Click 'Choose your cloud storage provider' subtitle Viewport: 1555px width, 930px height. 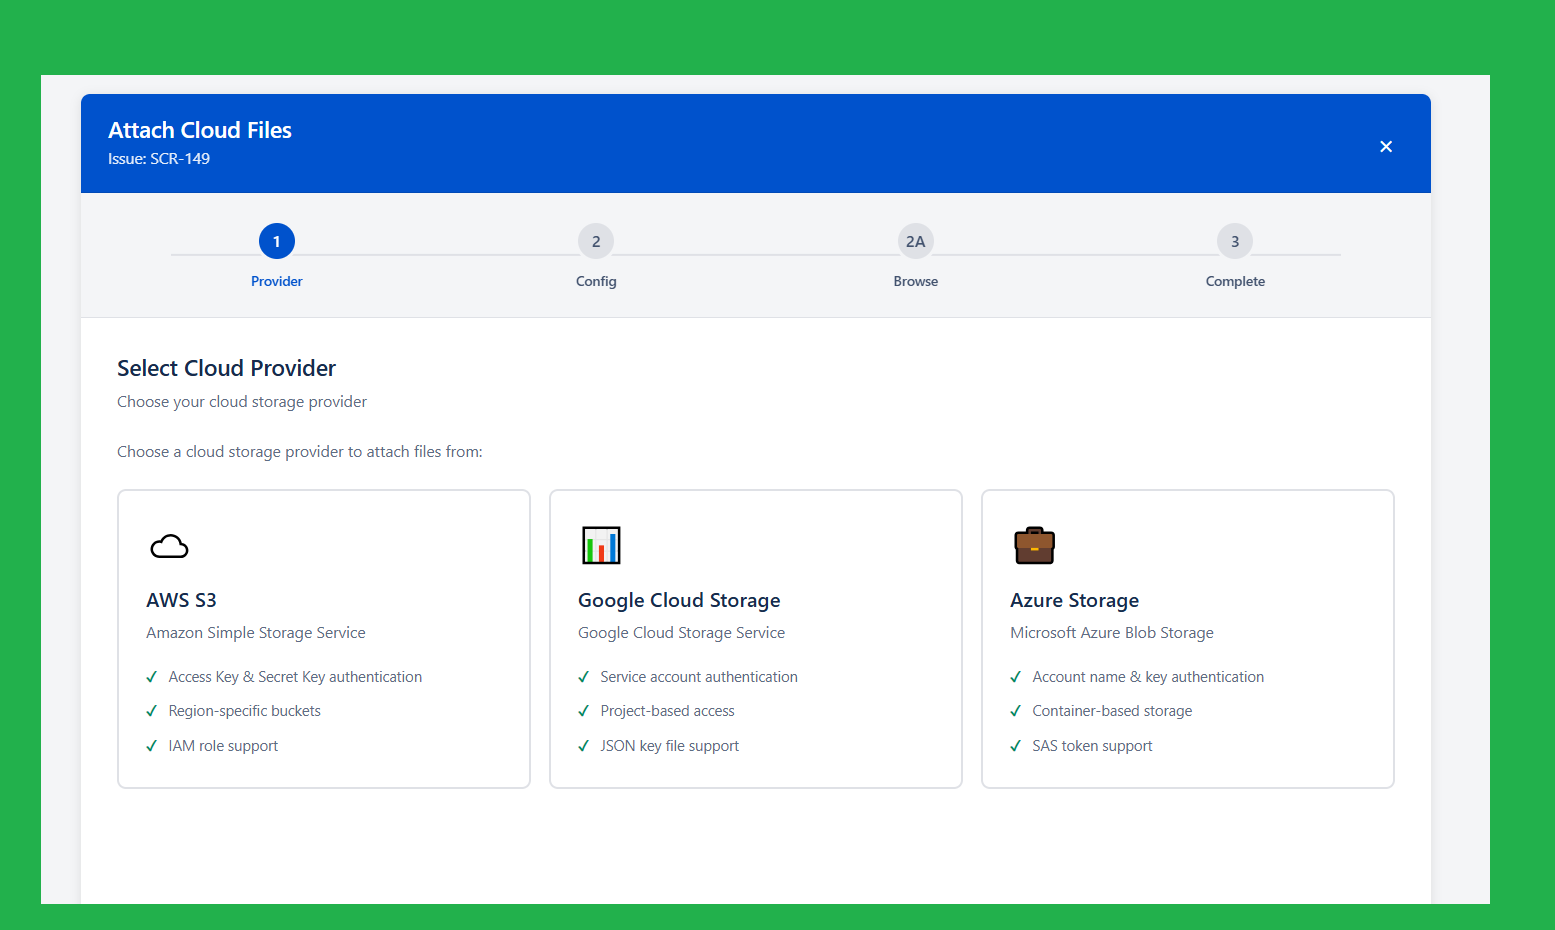(242, 402)
